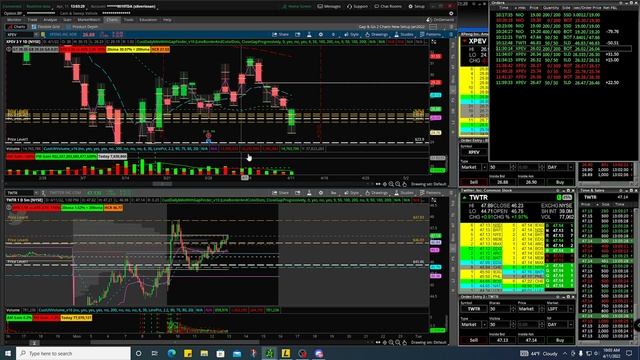Image resolution: width=640 pixels, height=360 pixels.
Task: Open the flask studies icon on XPEV chart
Action: tap(309, 35)
